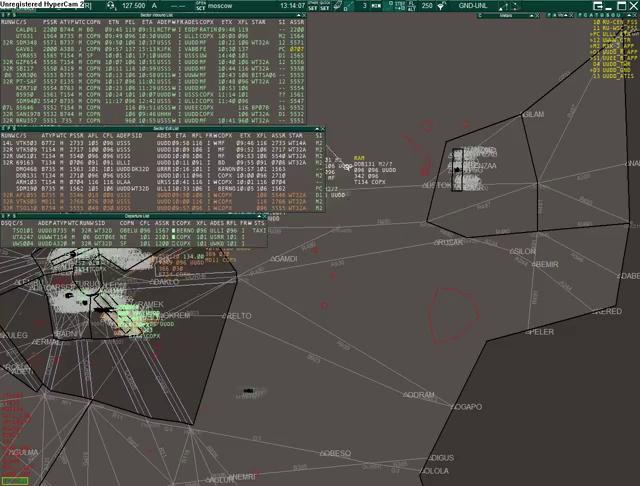Toggle the F filter in controller list header

pos(580,15)
